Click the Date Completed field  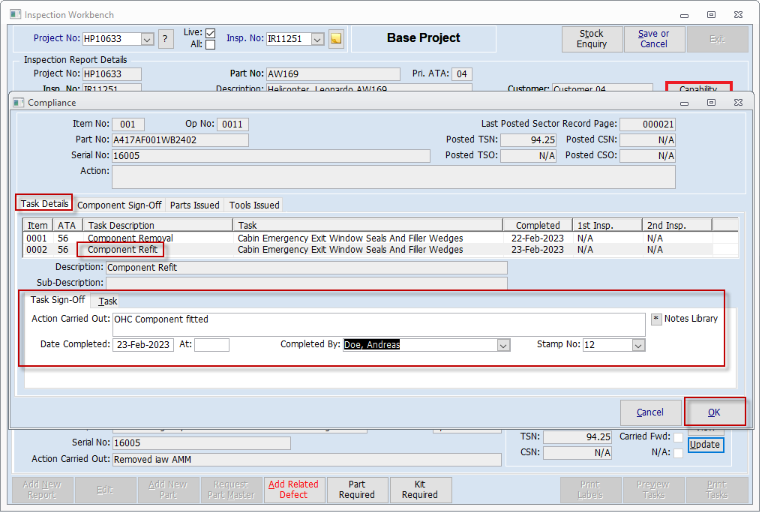(143, 345)
